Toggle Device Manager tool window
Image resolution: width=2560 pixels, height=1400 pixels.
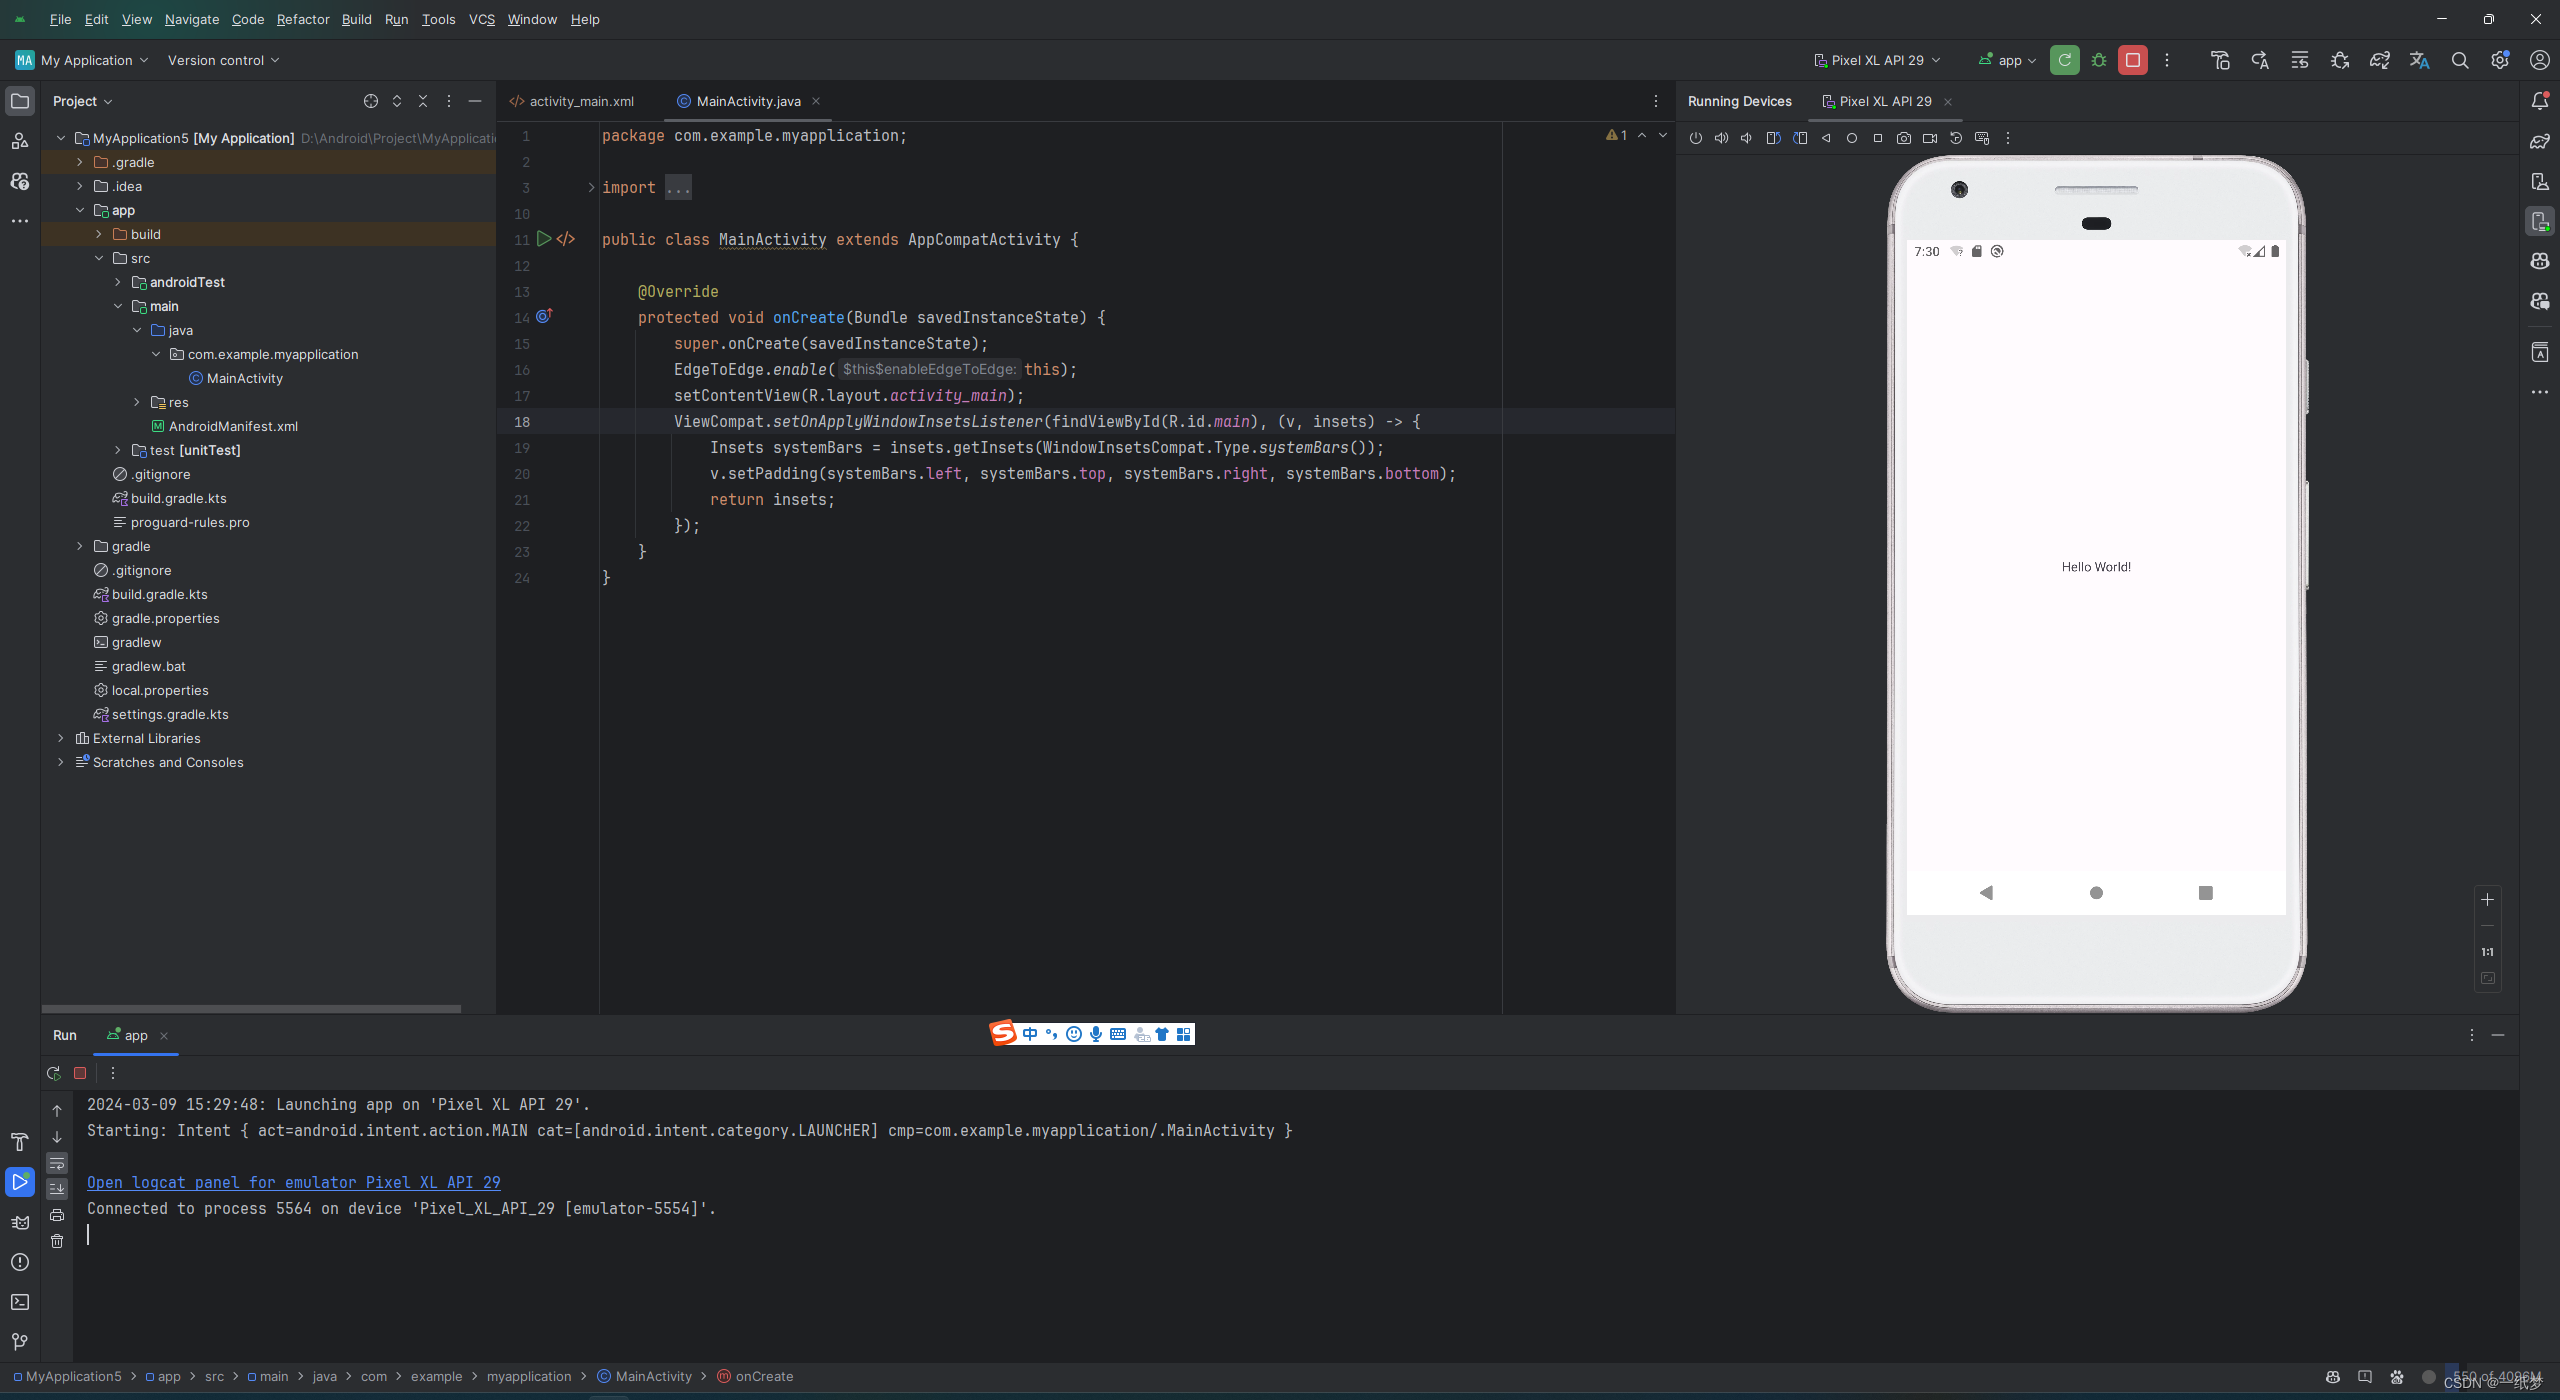[2539, 181]
